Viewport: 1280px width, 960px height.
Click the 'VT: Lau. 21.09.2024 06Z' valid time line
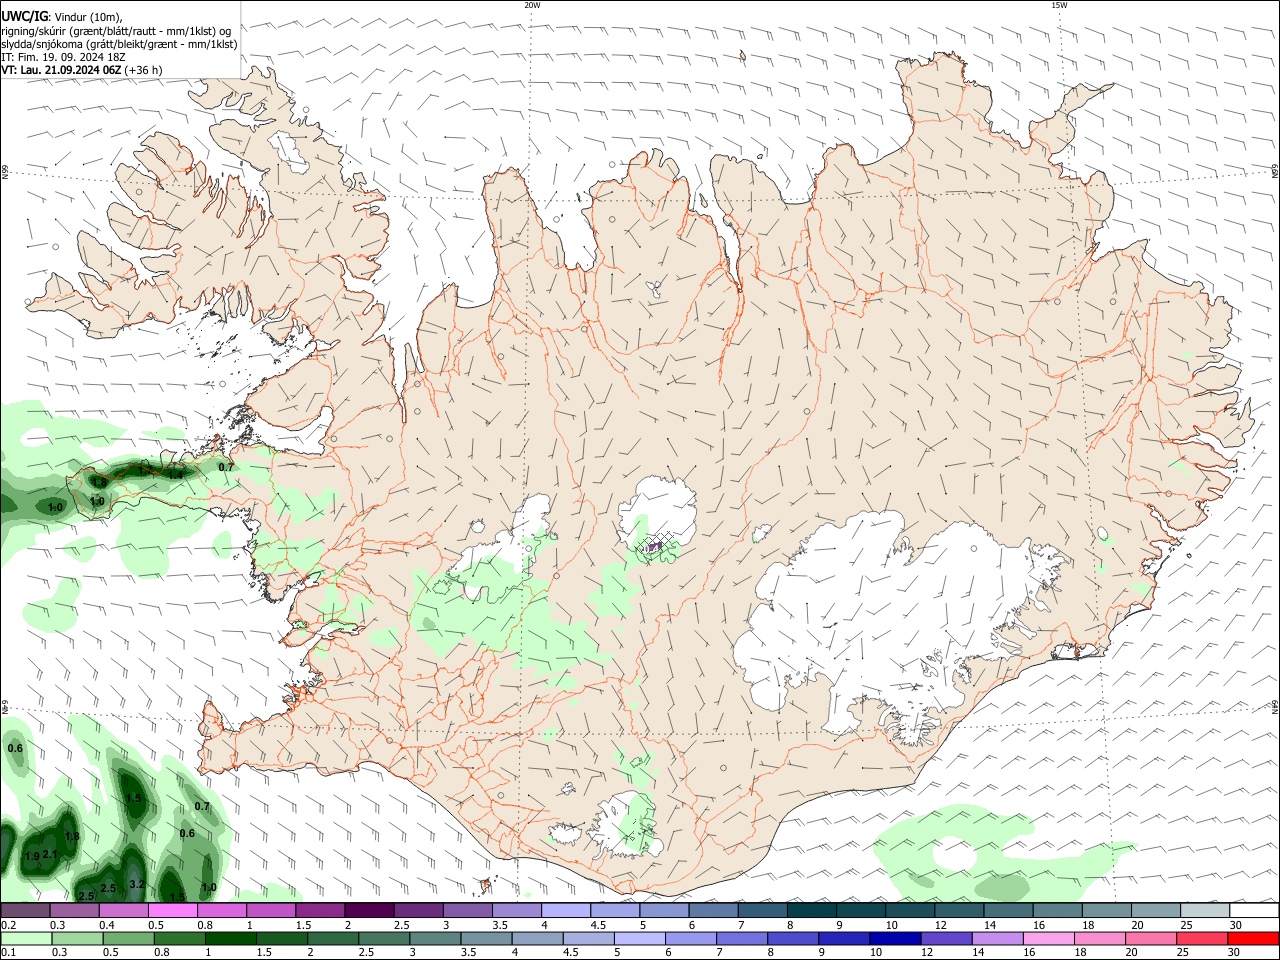click(x=82, y=70)
